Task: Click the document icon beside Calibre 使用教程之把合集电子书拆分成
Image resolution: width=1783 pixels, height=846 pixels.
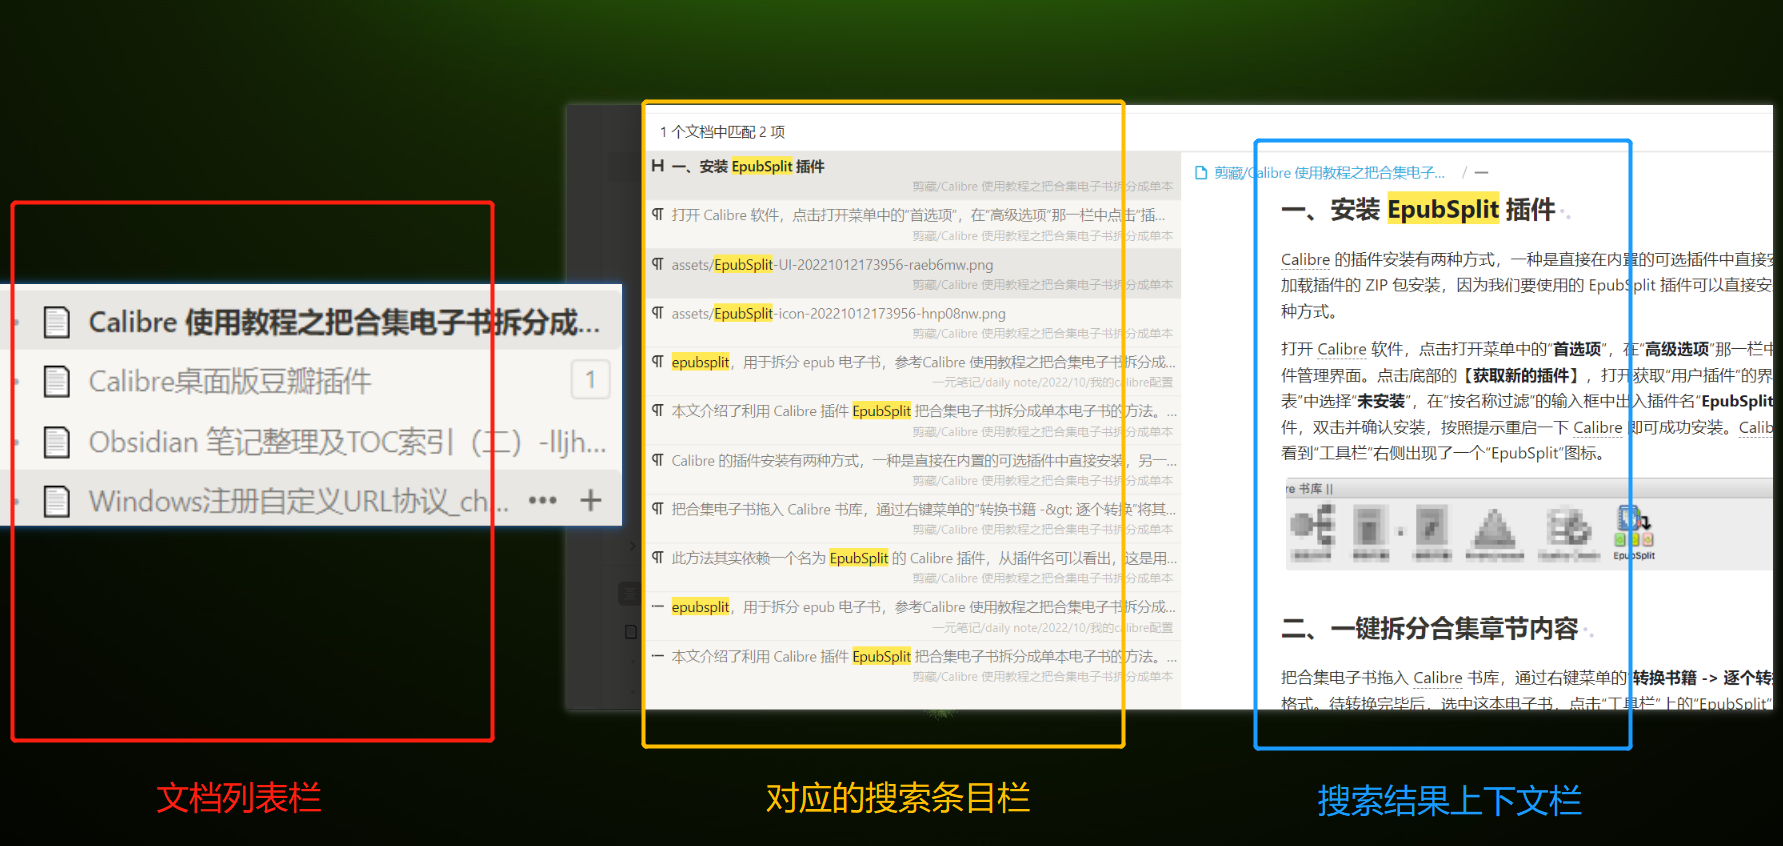Action: [57, 322]
